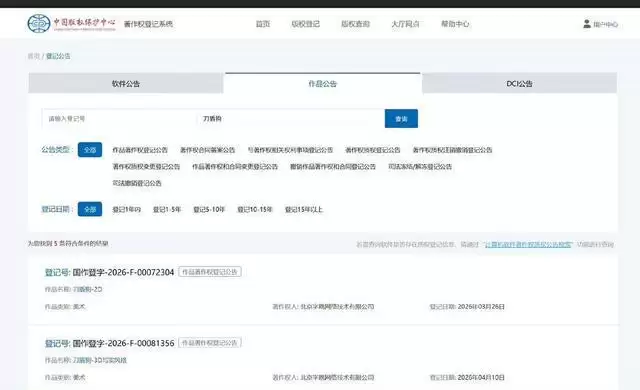Image resolution: width=640 pixels, height=390 pixels.
Task: Select 全部 for 公告类型
Action: [90, 150]
